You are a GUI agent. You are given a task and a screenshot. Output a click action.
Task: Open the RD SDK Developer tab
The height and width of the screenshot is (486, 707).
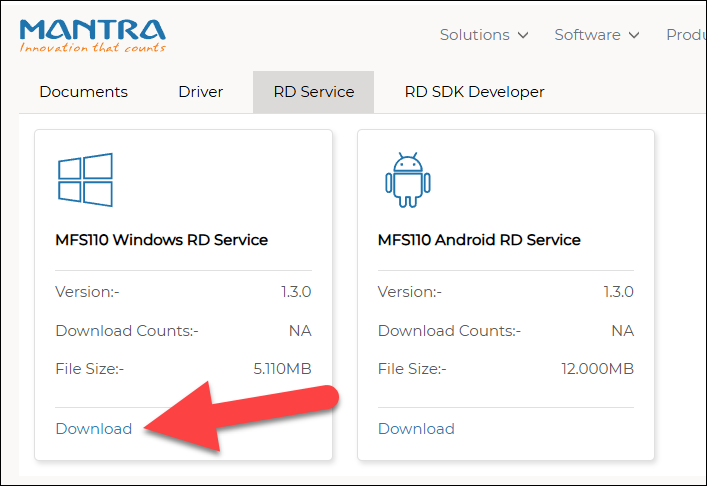click(474, 92)
